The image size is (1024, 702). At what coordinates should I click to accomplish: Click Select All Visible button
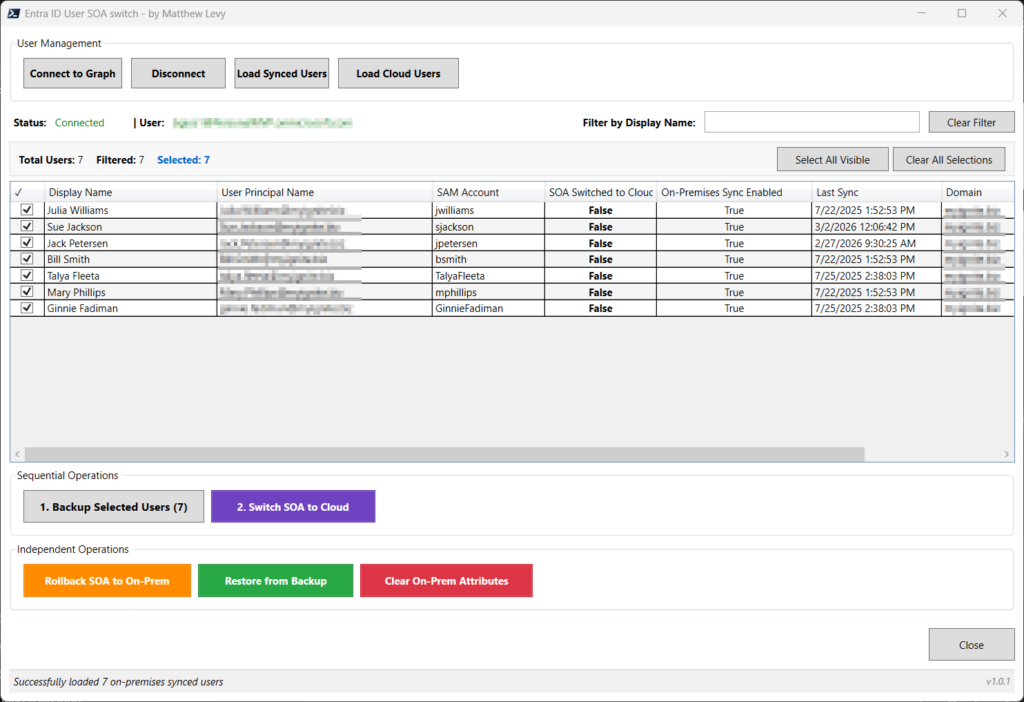[832, 160]
